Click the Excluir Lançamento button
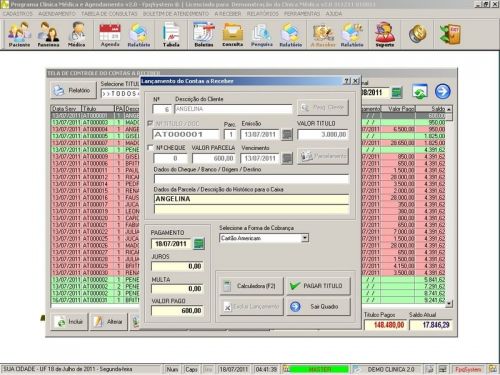The height and width of the screenshot is (375, 500). tap(252, 307)
